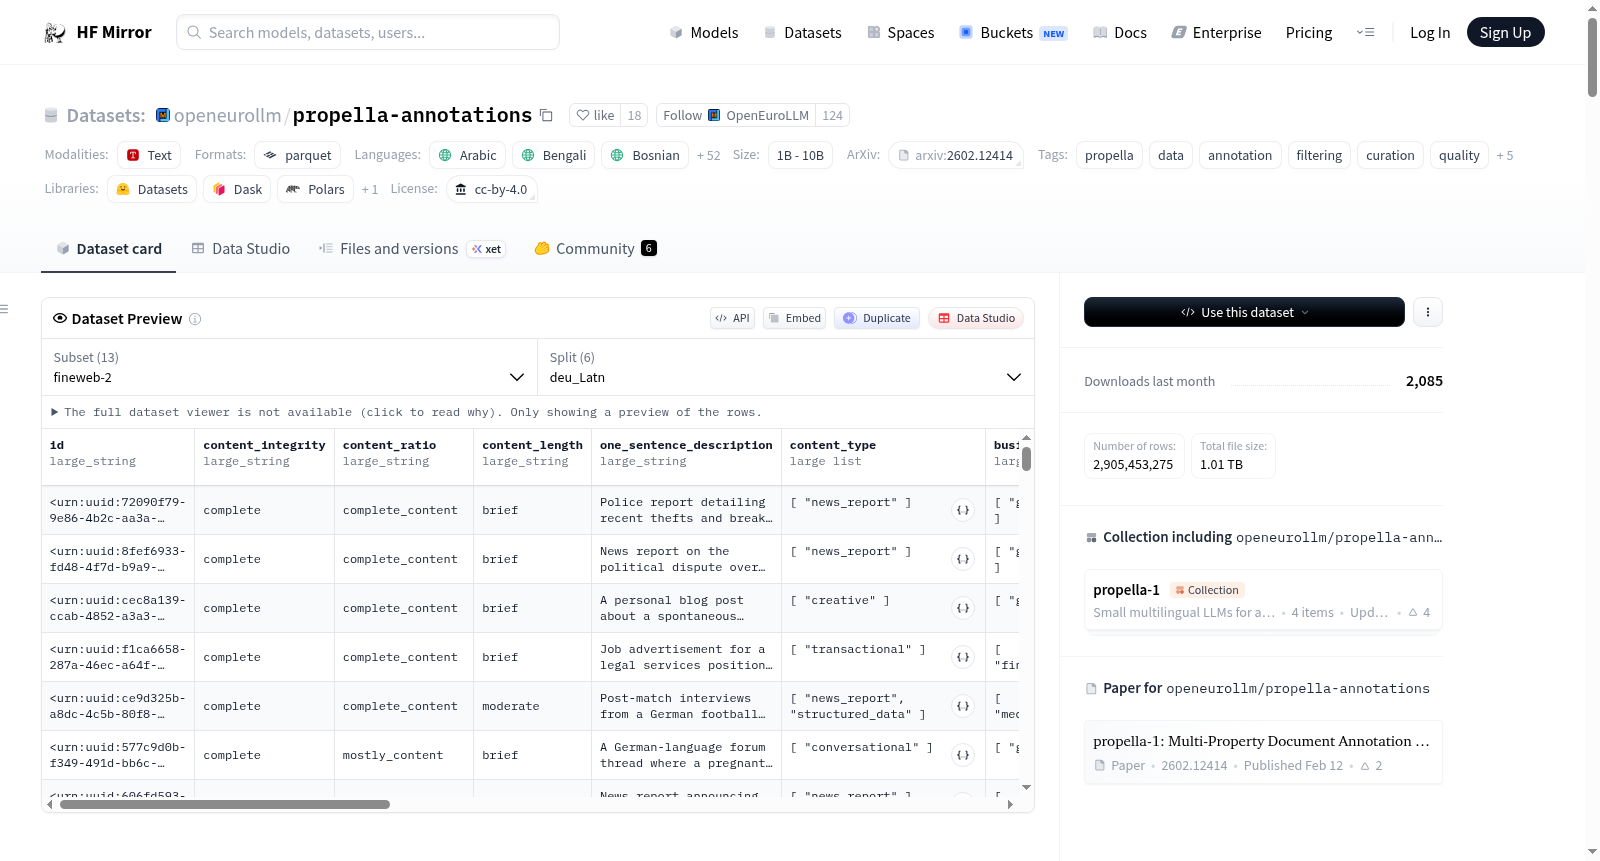Open Enterprise in the navigation
Screen dimensions: 1600x861
point(1216,33)
